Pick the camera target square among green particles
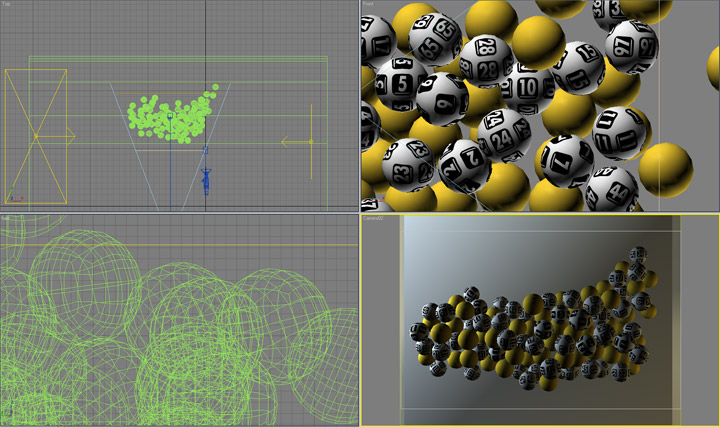This screenshot has width=720, height=427. pyautogui.click(x=170, y=116)
